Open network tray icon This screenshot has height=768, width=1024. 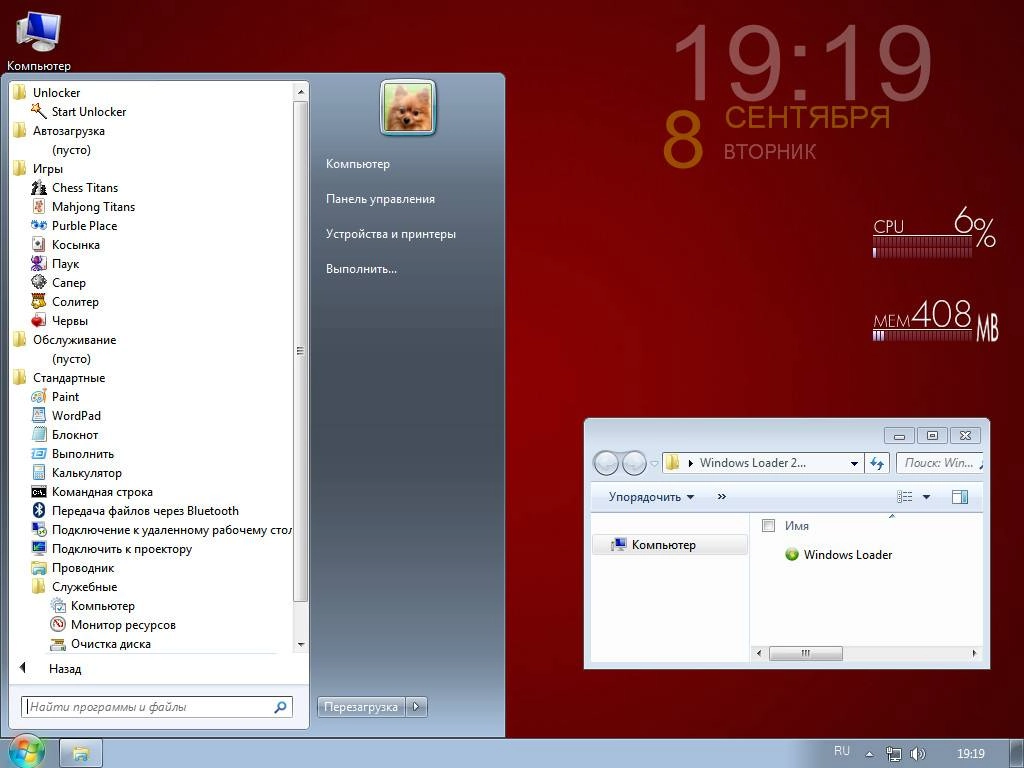pyautogui.click(x=893, y=754)
